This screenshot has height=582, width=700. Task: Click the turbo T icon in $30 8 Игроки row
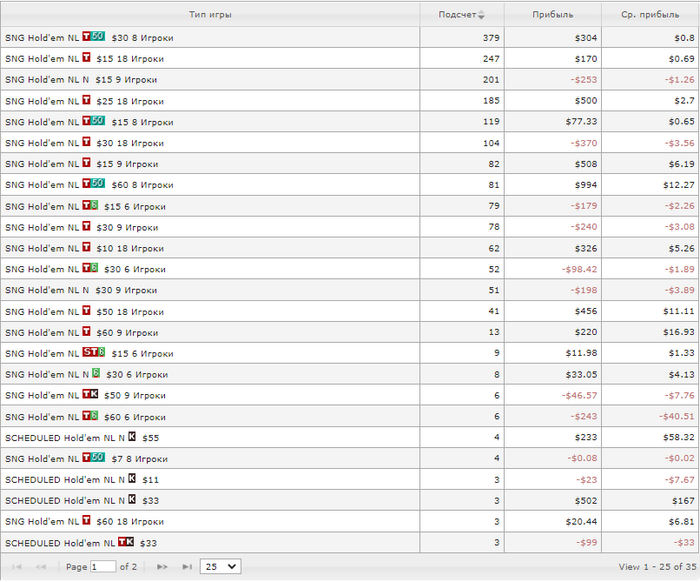pos(86,36)
